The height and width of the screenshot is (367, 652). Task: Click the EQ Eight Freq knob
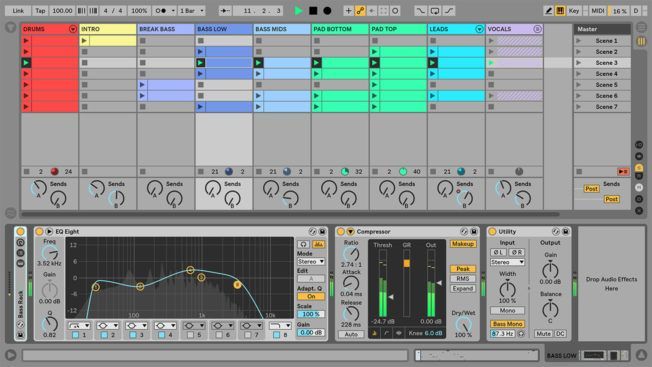click(49, 253)
